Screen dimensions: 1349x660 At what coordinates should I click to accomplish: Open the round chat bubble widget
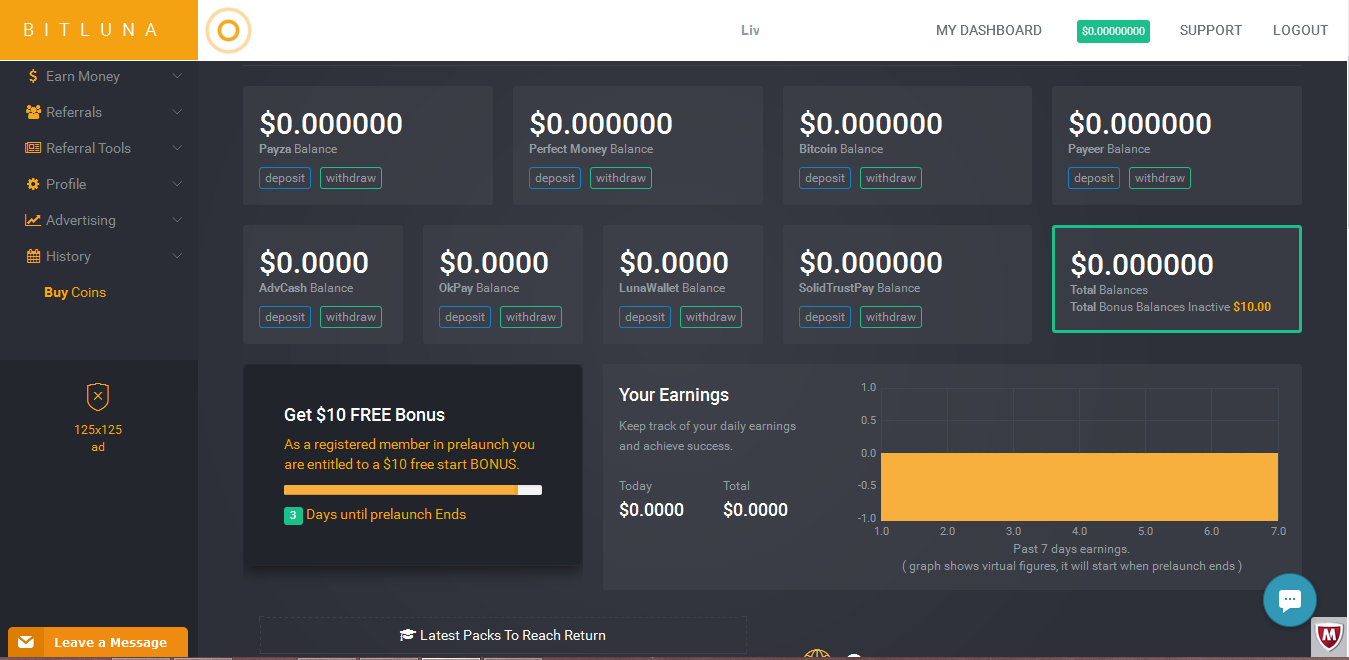tap(1290, 600)
